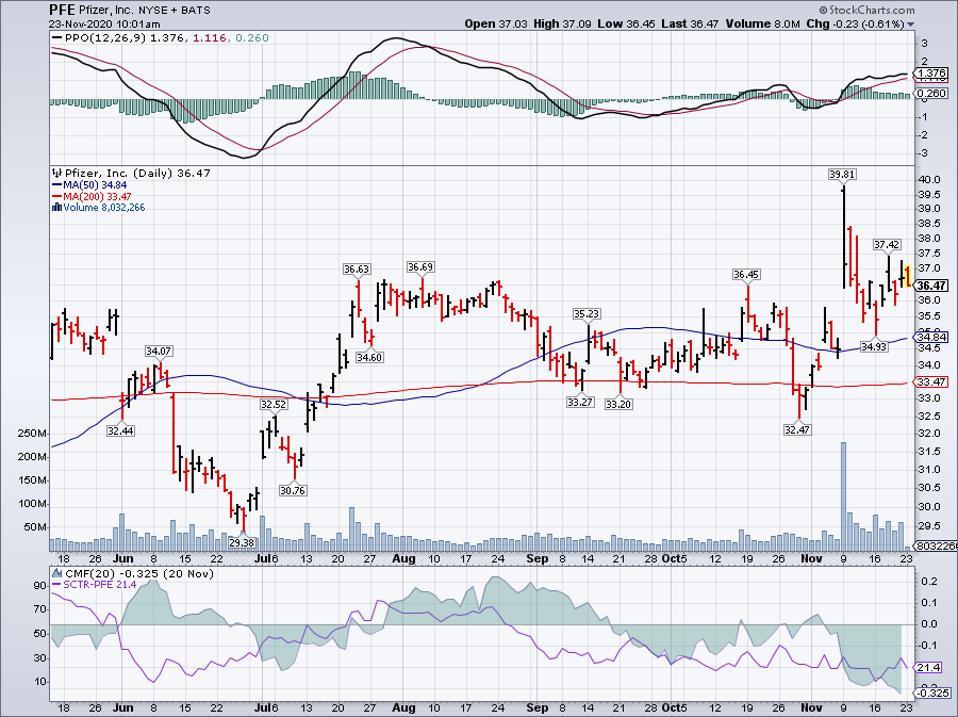Click the volume bars icon in legend
This screenshot has width=958, height=717.
coord(57,208)
